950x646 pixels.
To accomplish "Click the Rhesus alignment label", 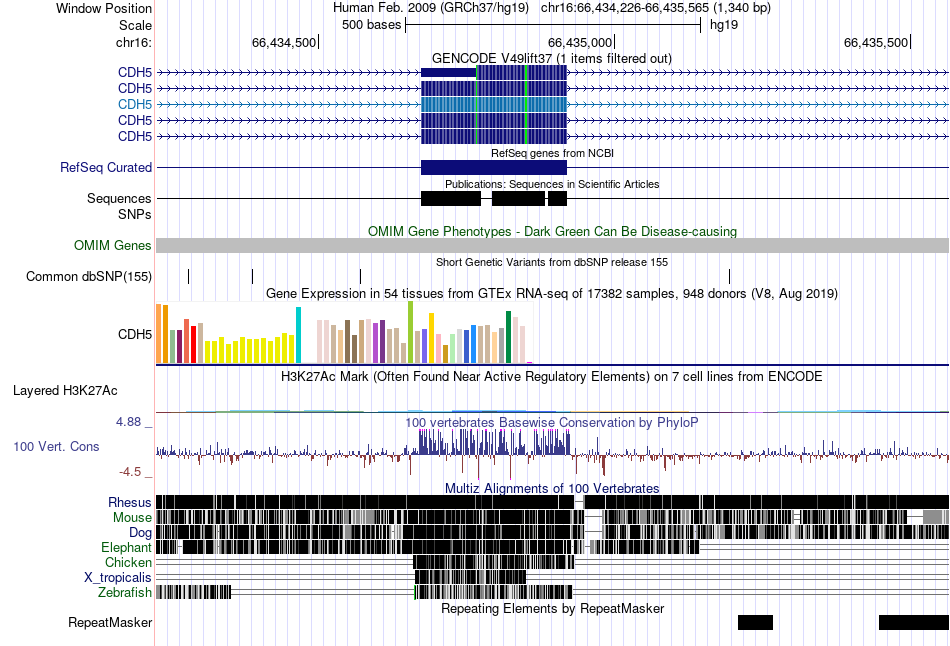I will point(130,502).
